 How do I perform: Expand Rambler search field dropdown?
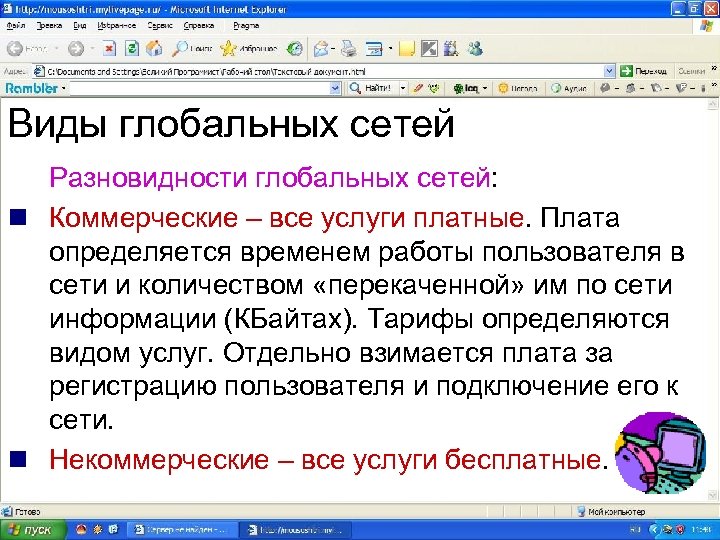[336, 88]
